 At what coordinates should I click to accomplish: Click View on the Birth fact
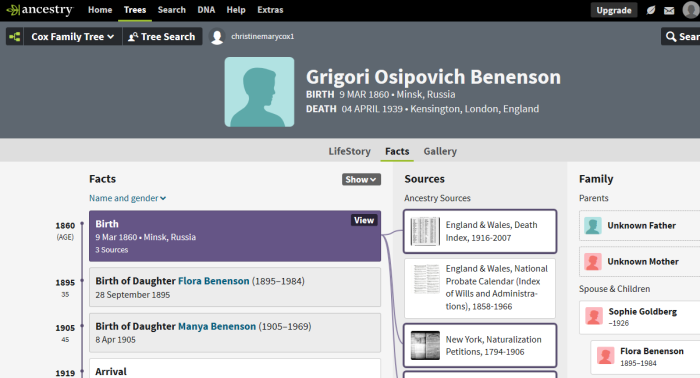[364, 220]
